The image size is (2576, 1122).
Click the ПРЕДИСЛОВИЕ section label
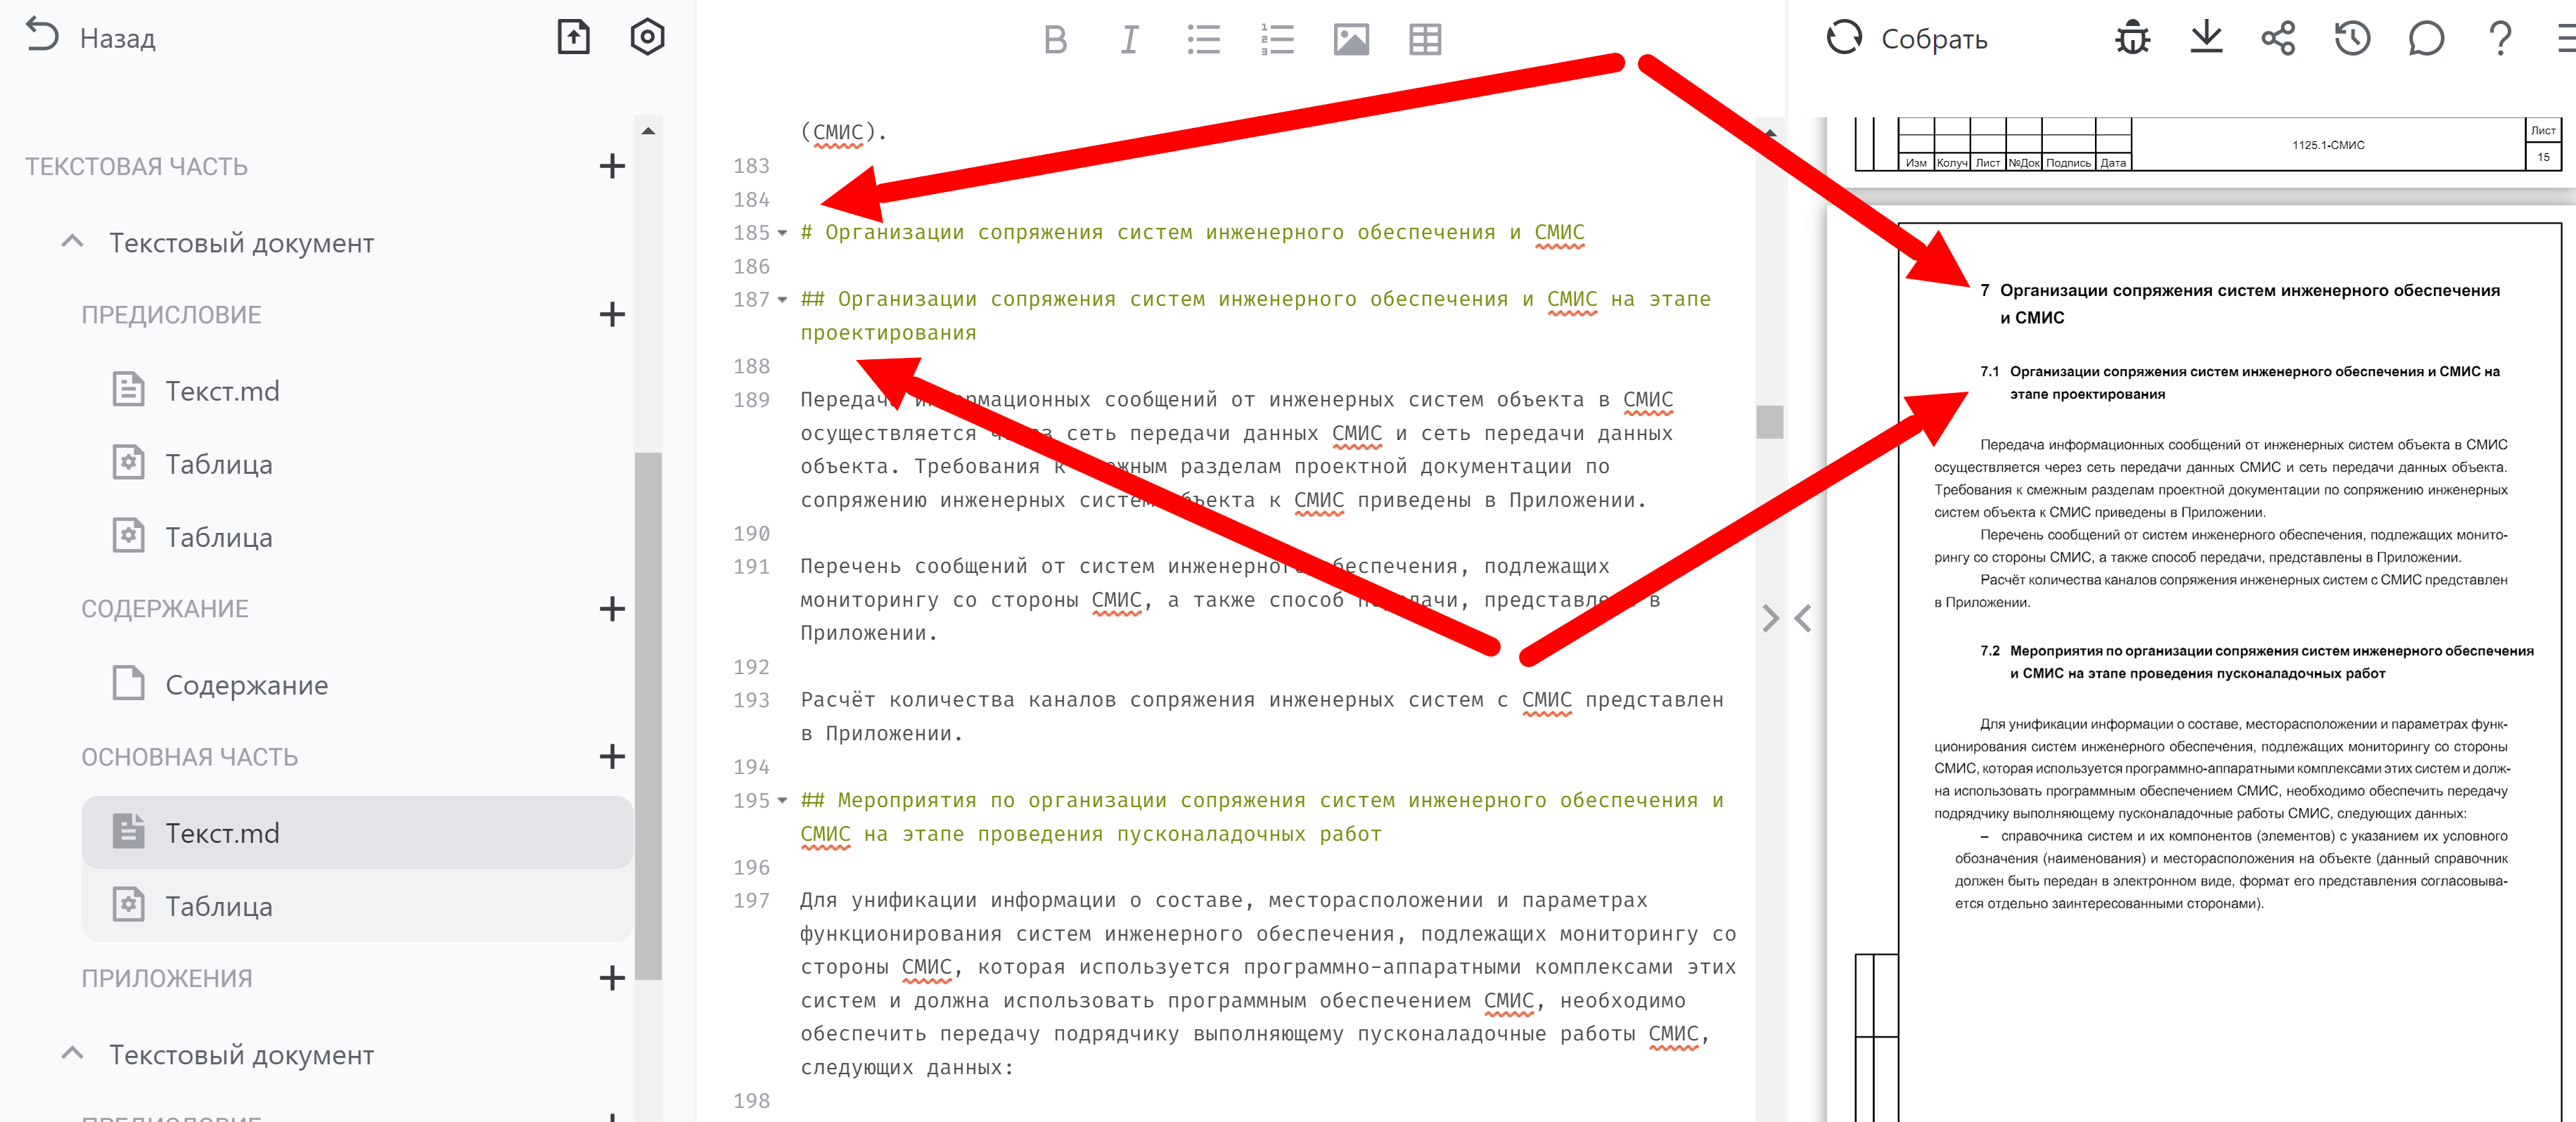(171, 314)
